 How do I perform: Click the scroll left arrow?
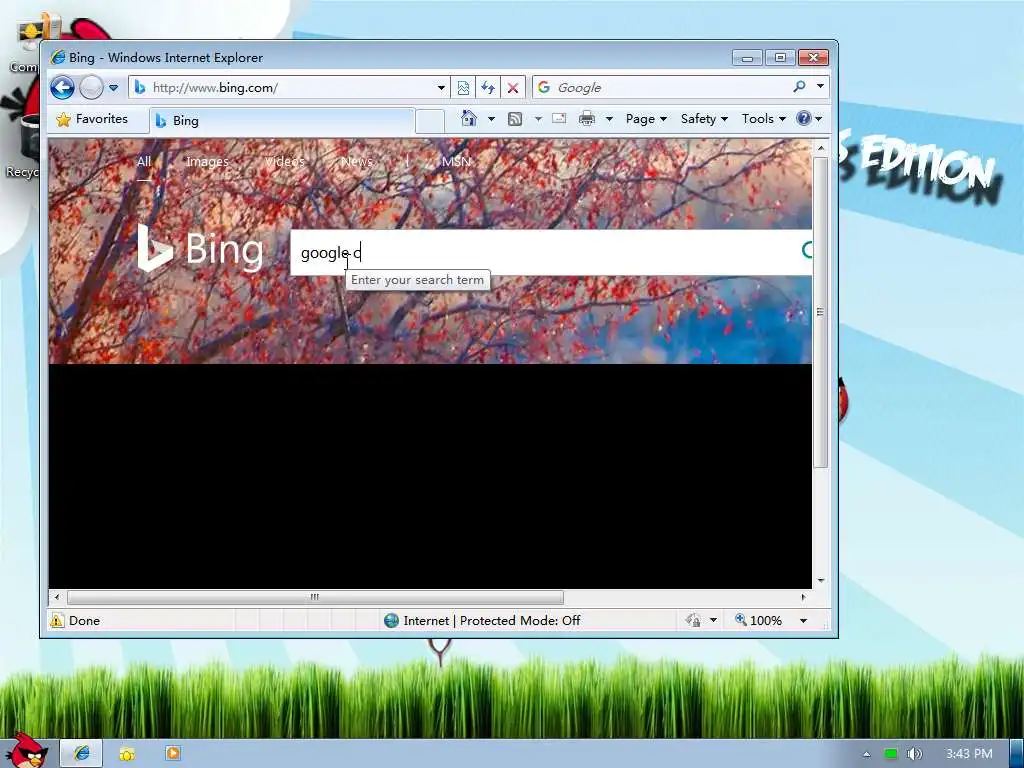(x=57, y=597)
